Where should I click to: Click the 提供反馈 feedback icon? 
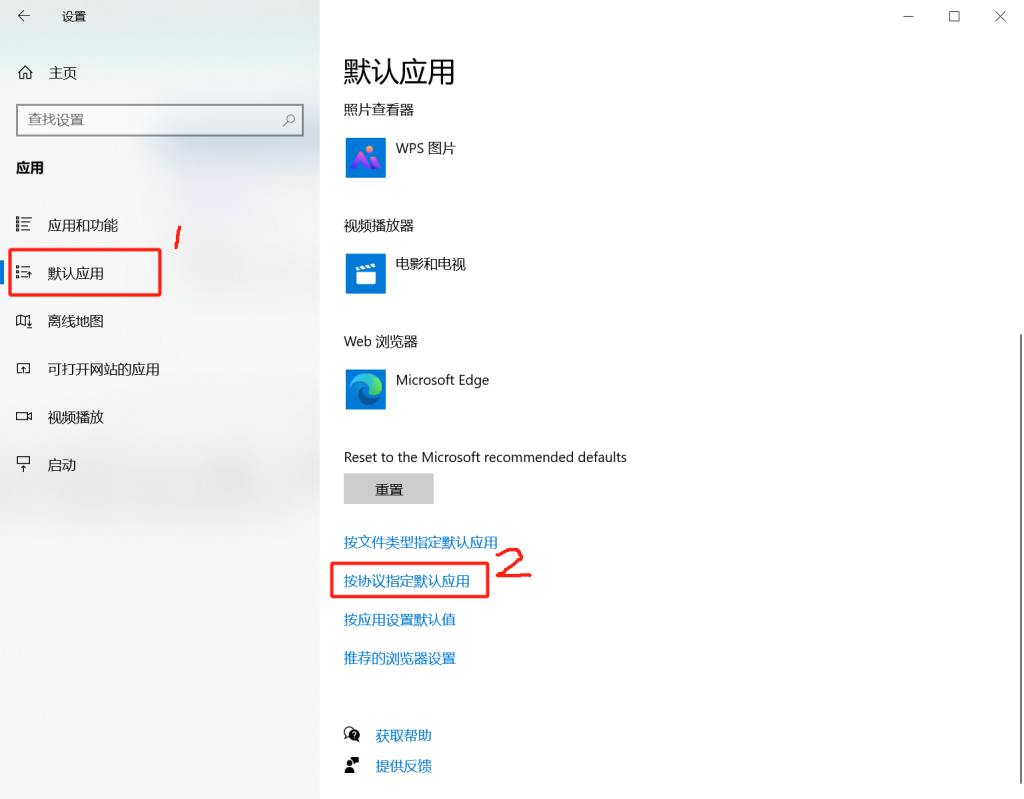click(352, 766)
